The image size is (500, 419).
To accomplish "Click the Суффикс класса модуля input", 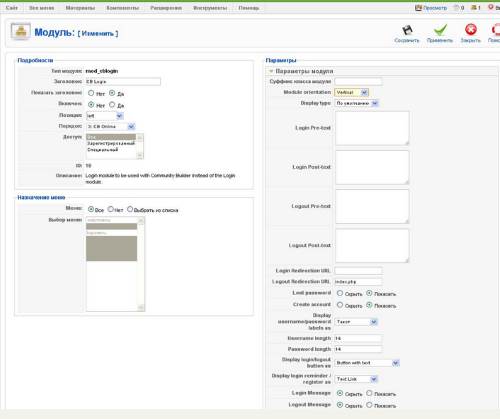I will pyautogui.click(x=358, y=81).
